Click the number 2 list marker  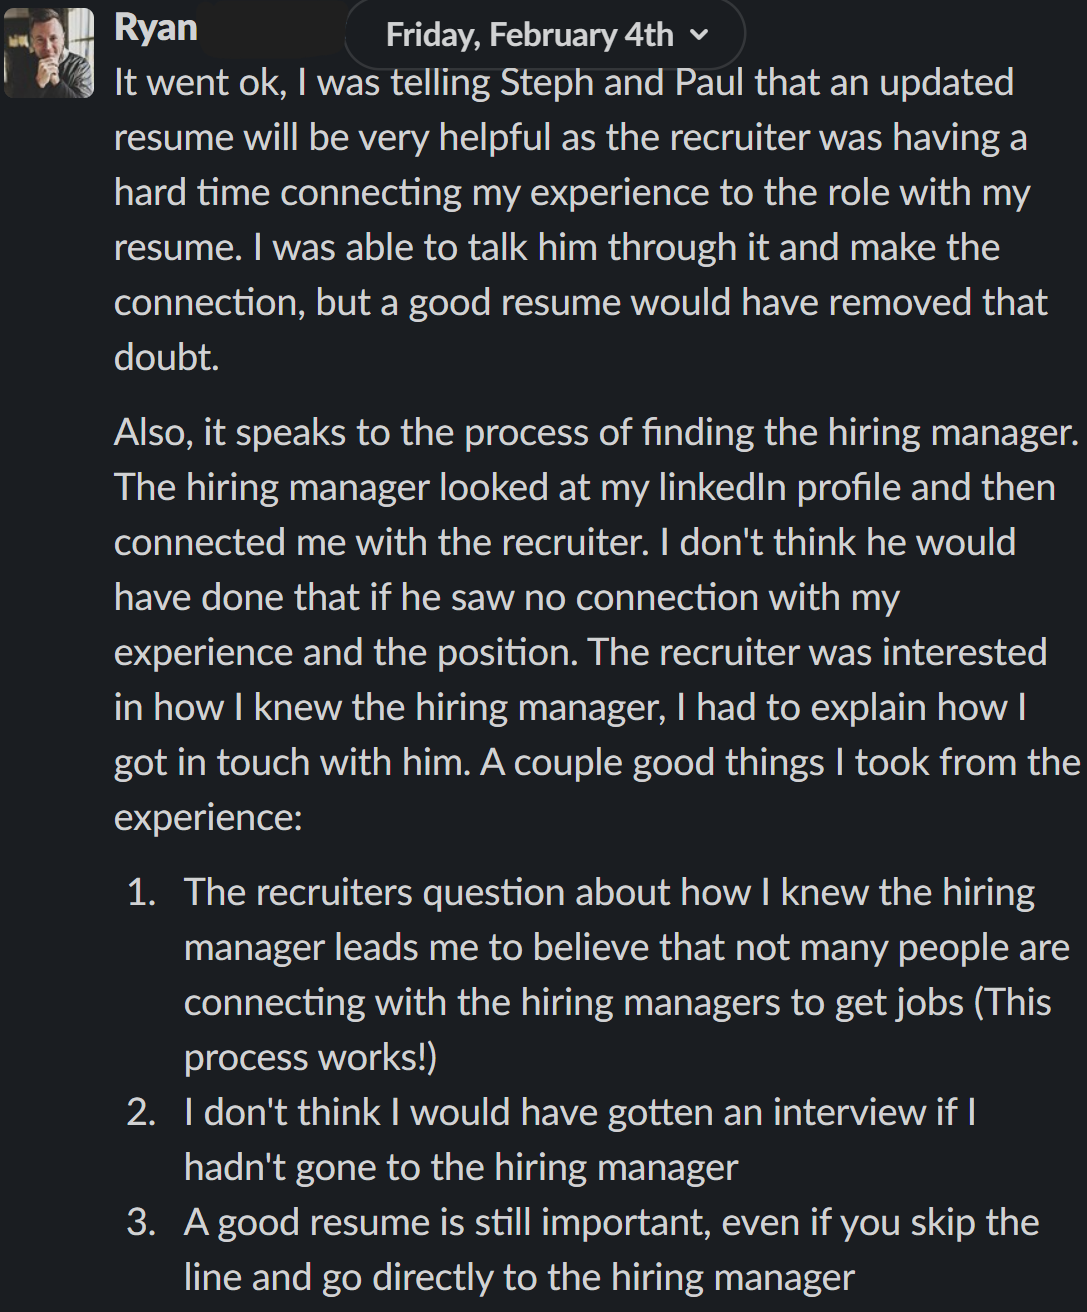(x=141, y=1112)
